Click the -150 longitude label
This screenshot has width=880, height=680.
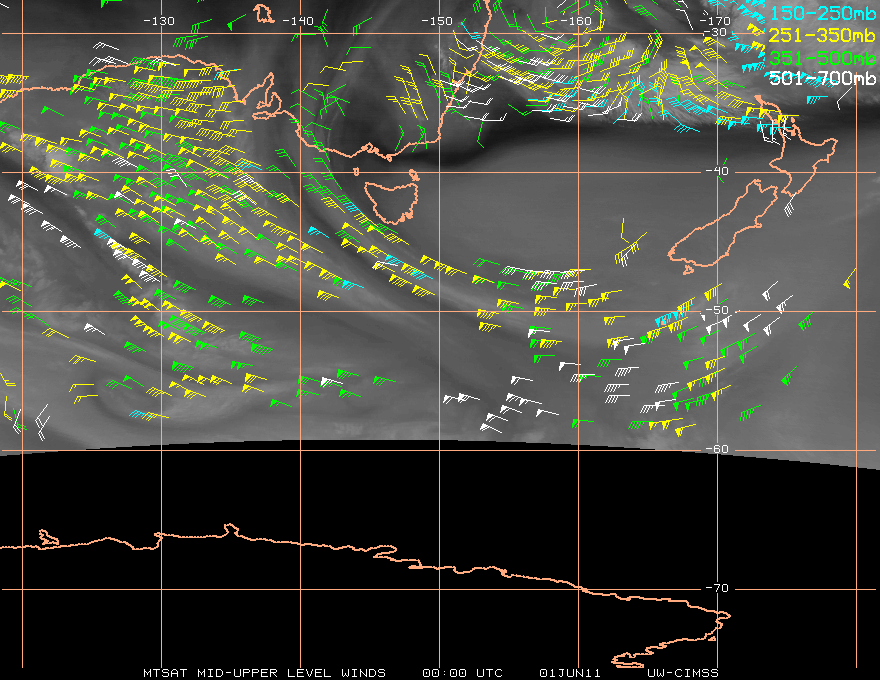pyautogui.click(x=437, y=21)
